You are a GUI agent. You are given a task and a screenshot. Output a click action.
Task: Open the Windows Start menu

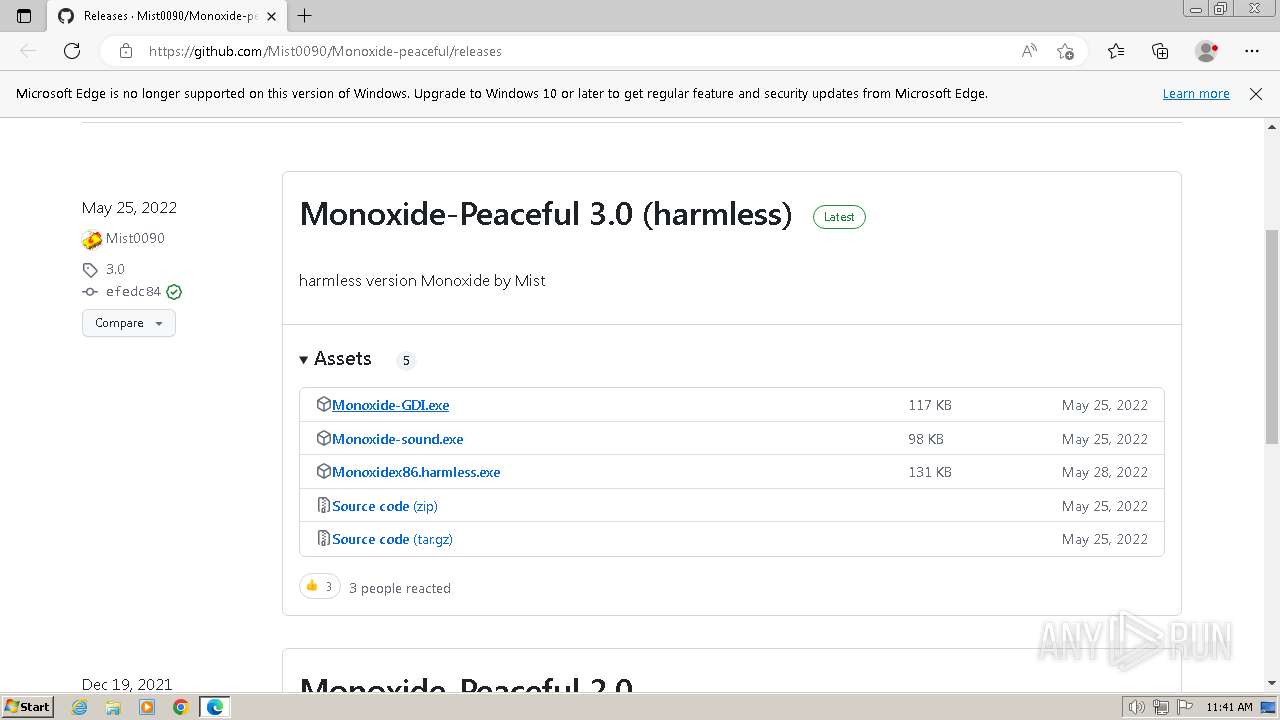click(28, 706)
